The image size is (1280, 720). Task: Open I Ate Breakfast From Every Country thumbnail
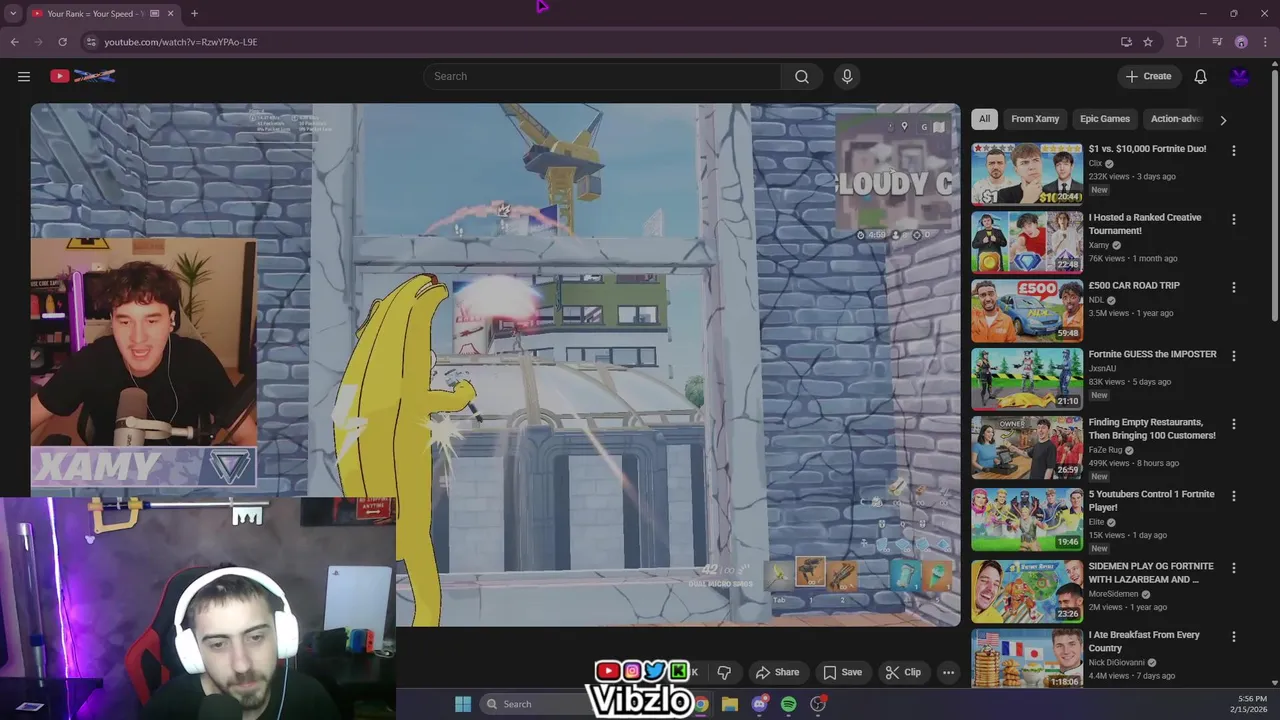[1027, 657]
